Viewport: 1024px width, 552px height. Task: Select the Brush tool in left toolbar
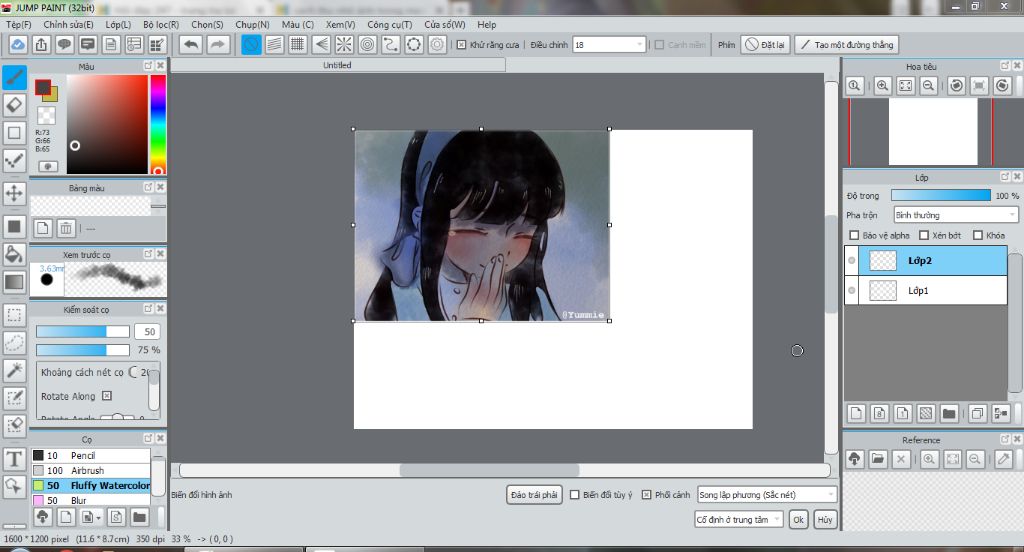click(x=14, y=77)
